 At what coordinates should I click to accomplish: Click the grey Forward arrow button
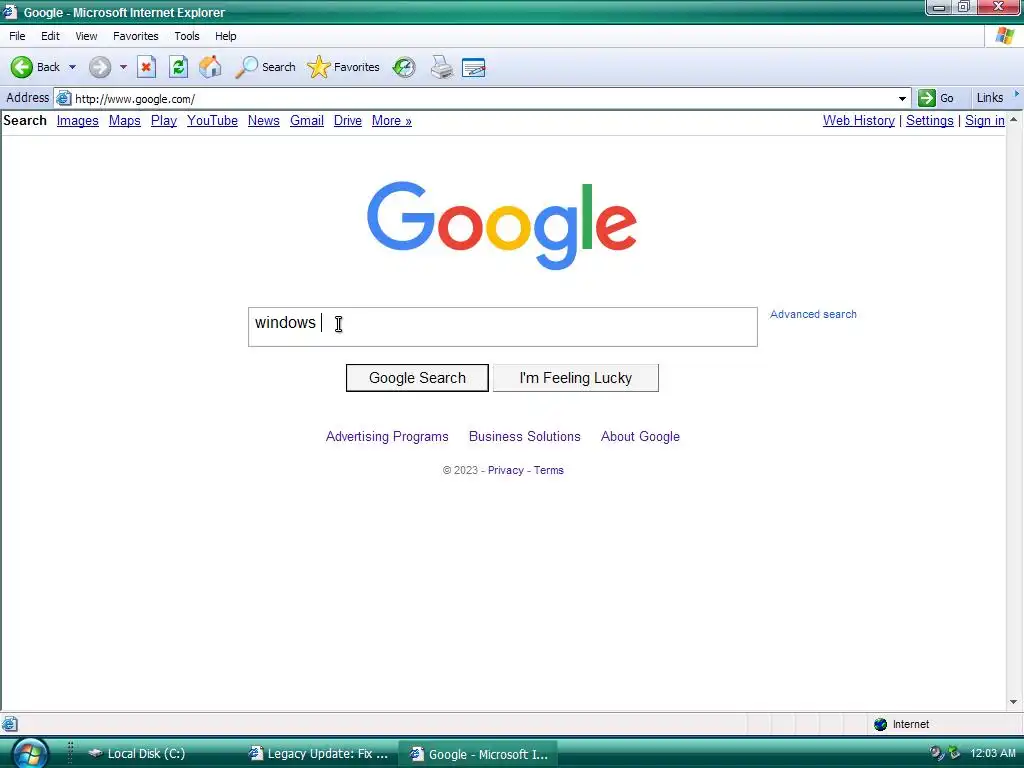100,67
